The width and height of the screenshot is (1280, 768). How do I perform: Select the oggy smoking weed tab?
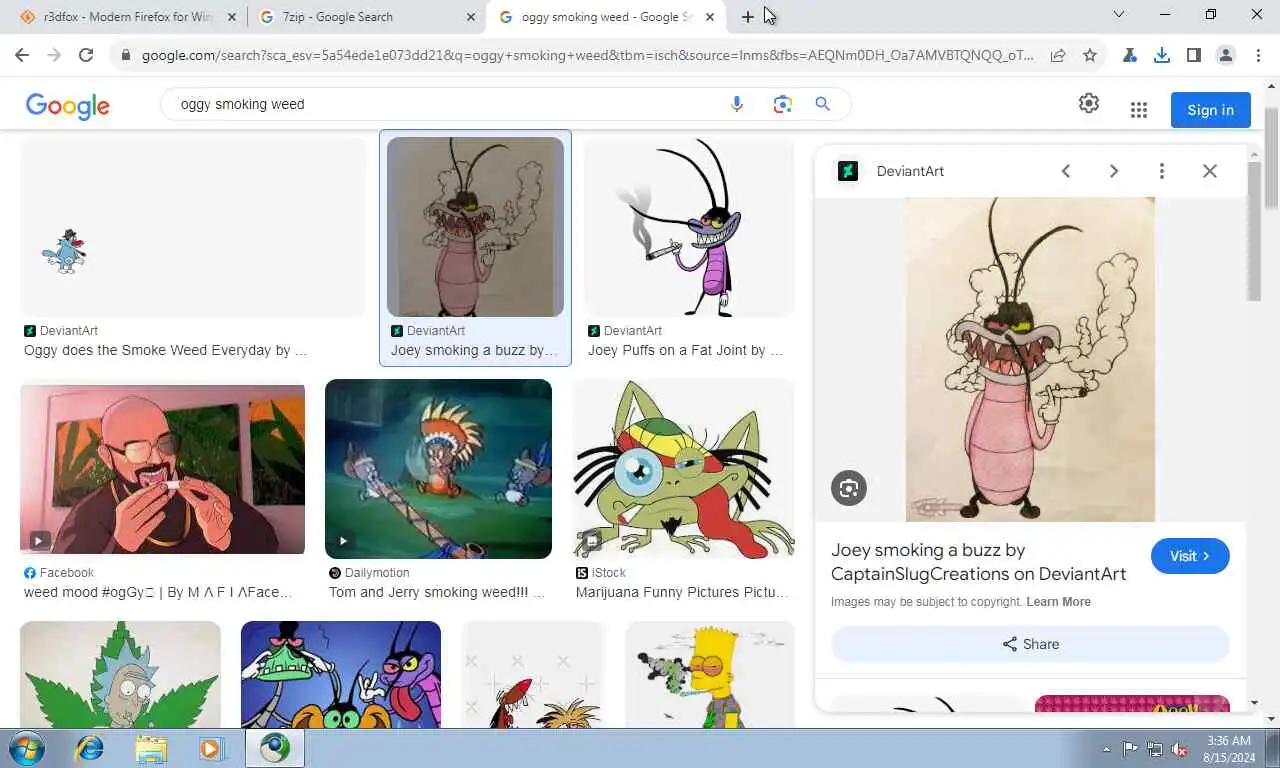click(606, 17)
